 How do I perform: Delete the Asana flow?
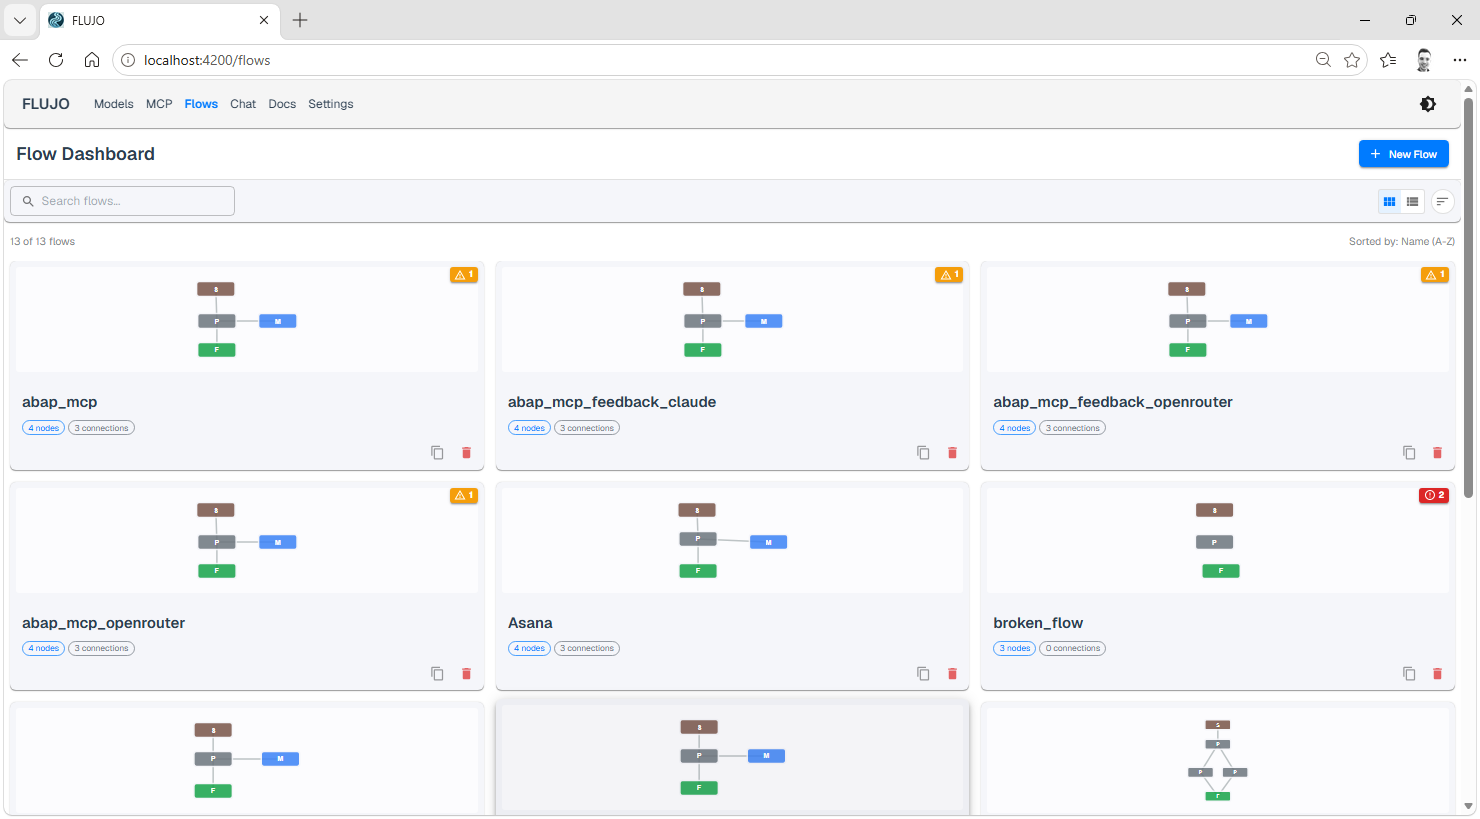coord(952,674)
